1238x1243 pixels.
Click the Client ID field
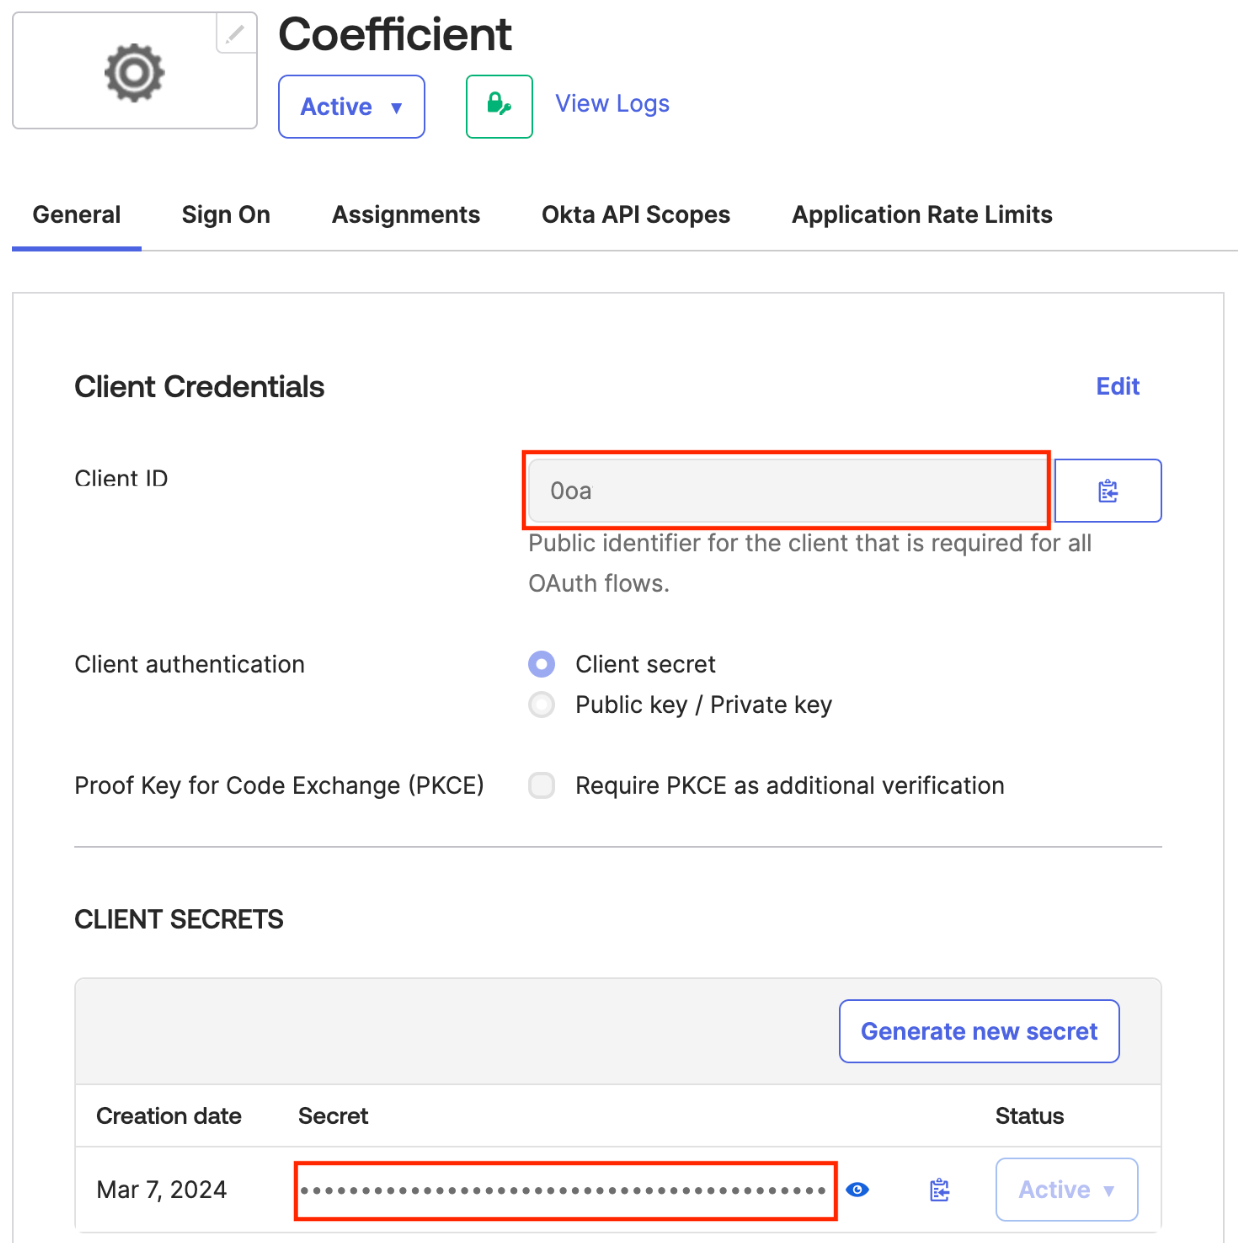788,491
